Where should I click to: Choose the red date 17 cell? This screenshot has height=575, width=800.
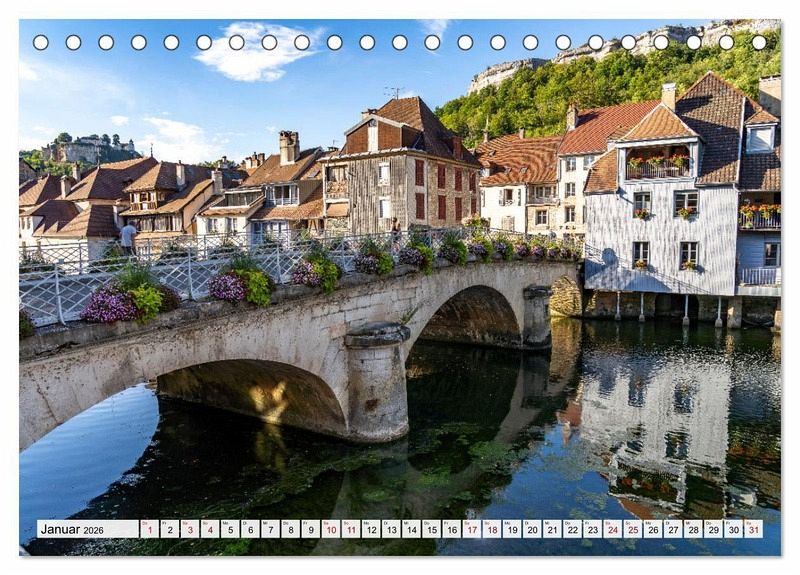coord(472,529)
